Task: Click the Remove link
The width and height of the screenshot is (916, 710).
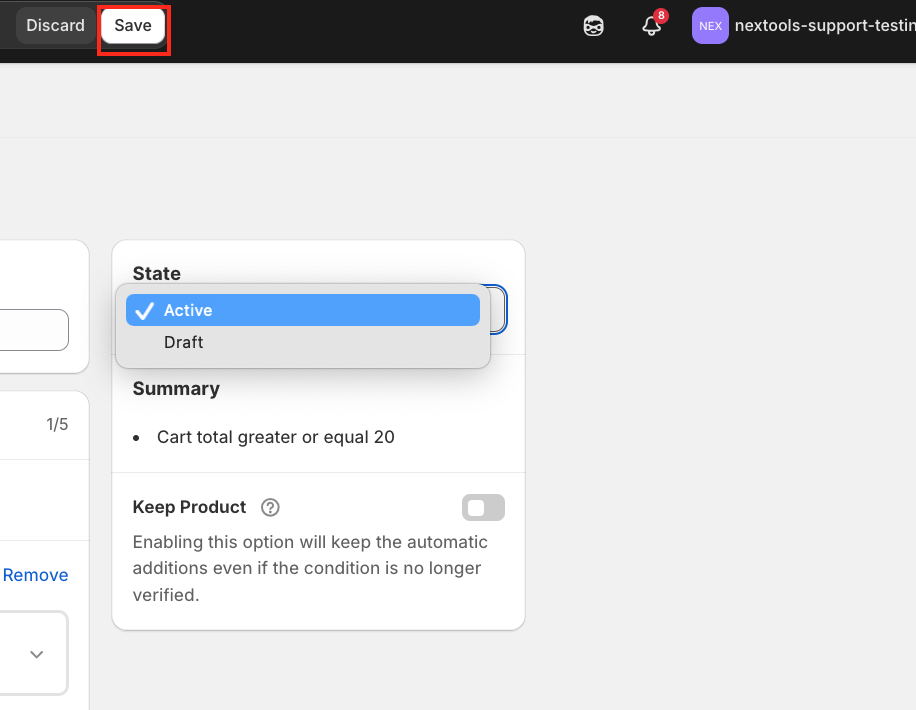Action: click(x=36, y=575)
